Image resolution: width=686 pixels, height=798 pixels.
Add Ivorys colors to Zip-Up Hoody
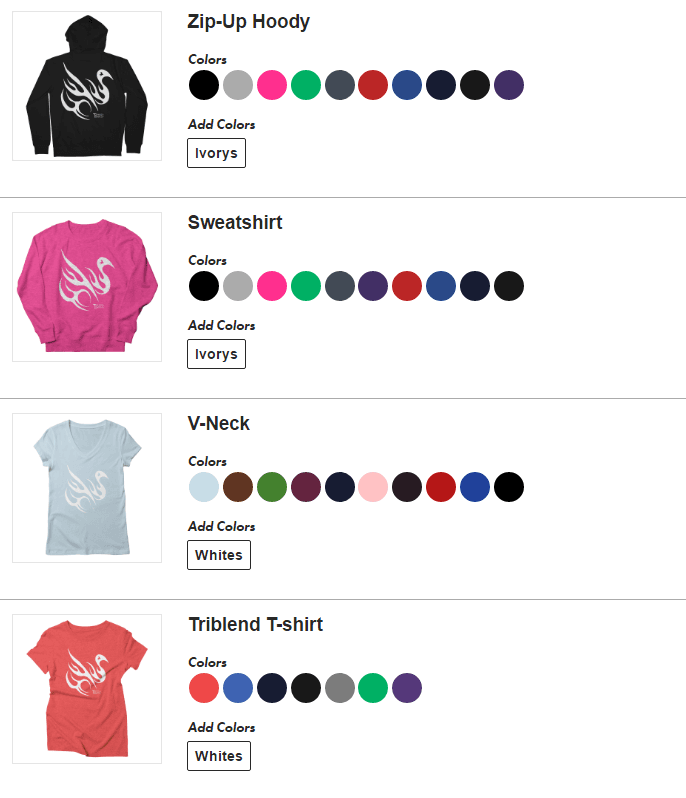(x=216, y=153)
